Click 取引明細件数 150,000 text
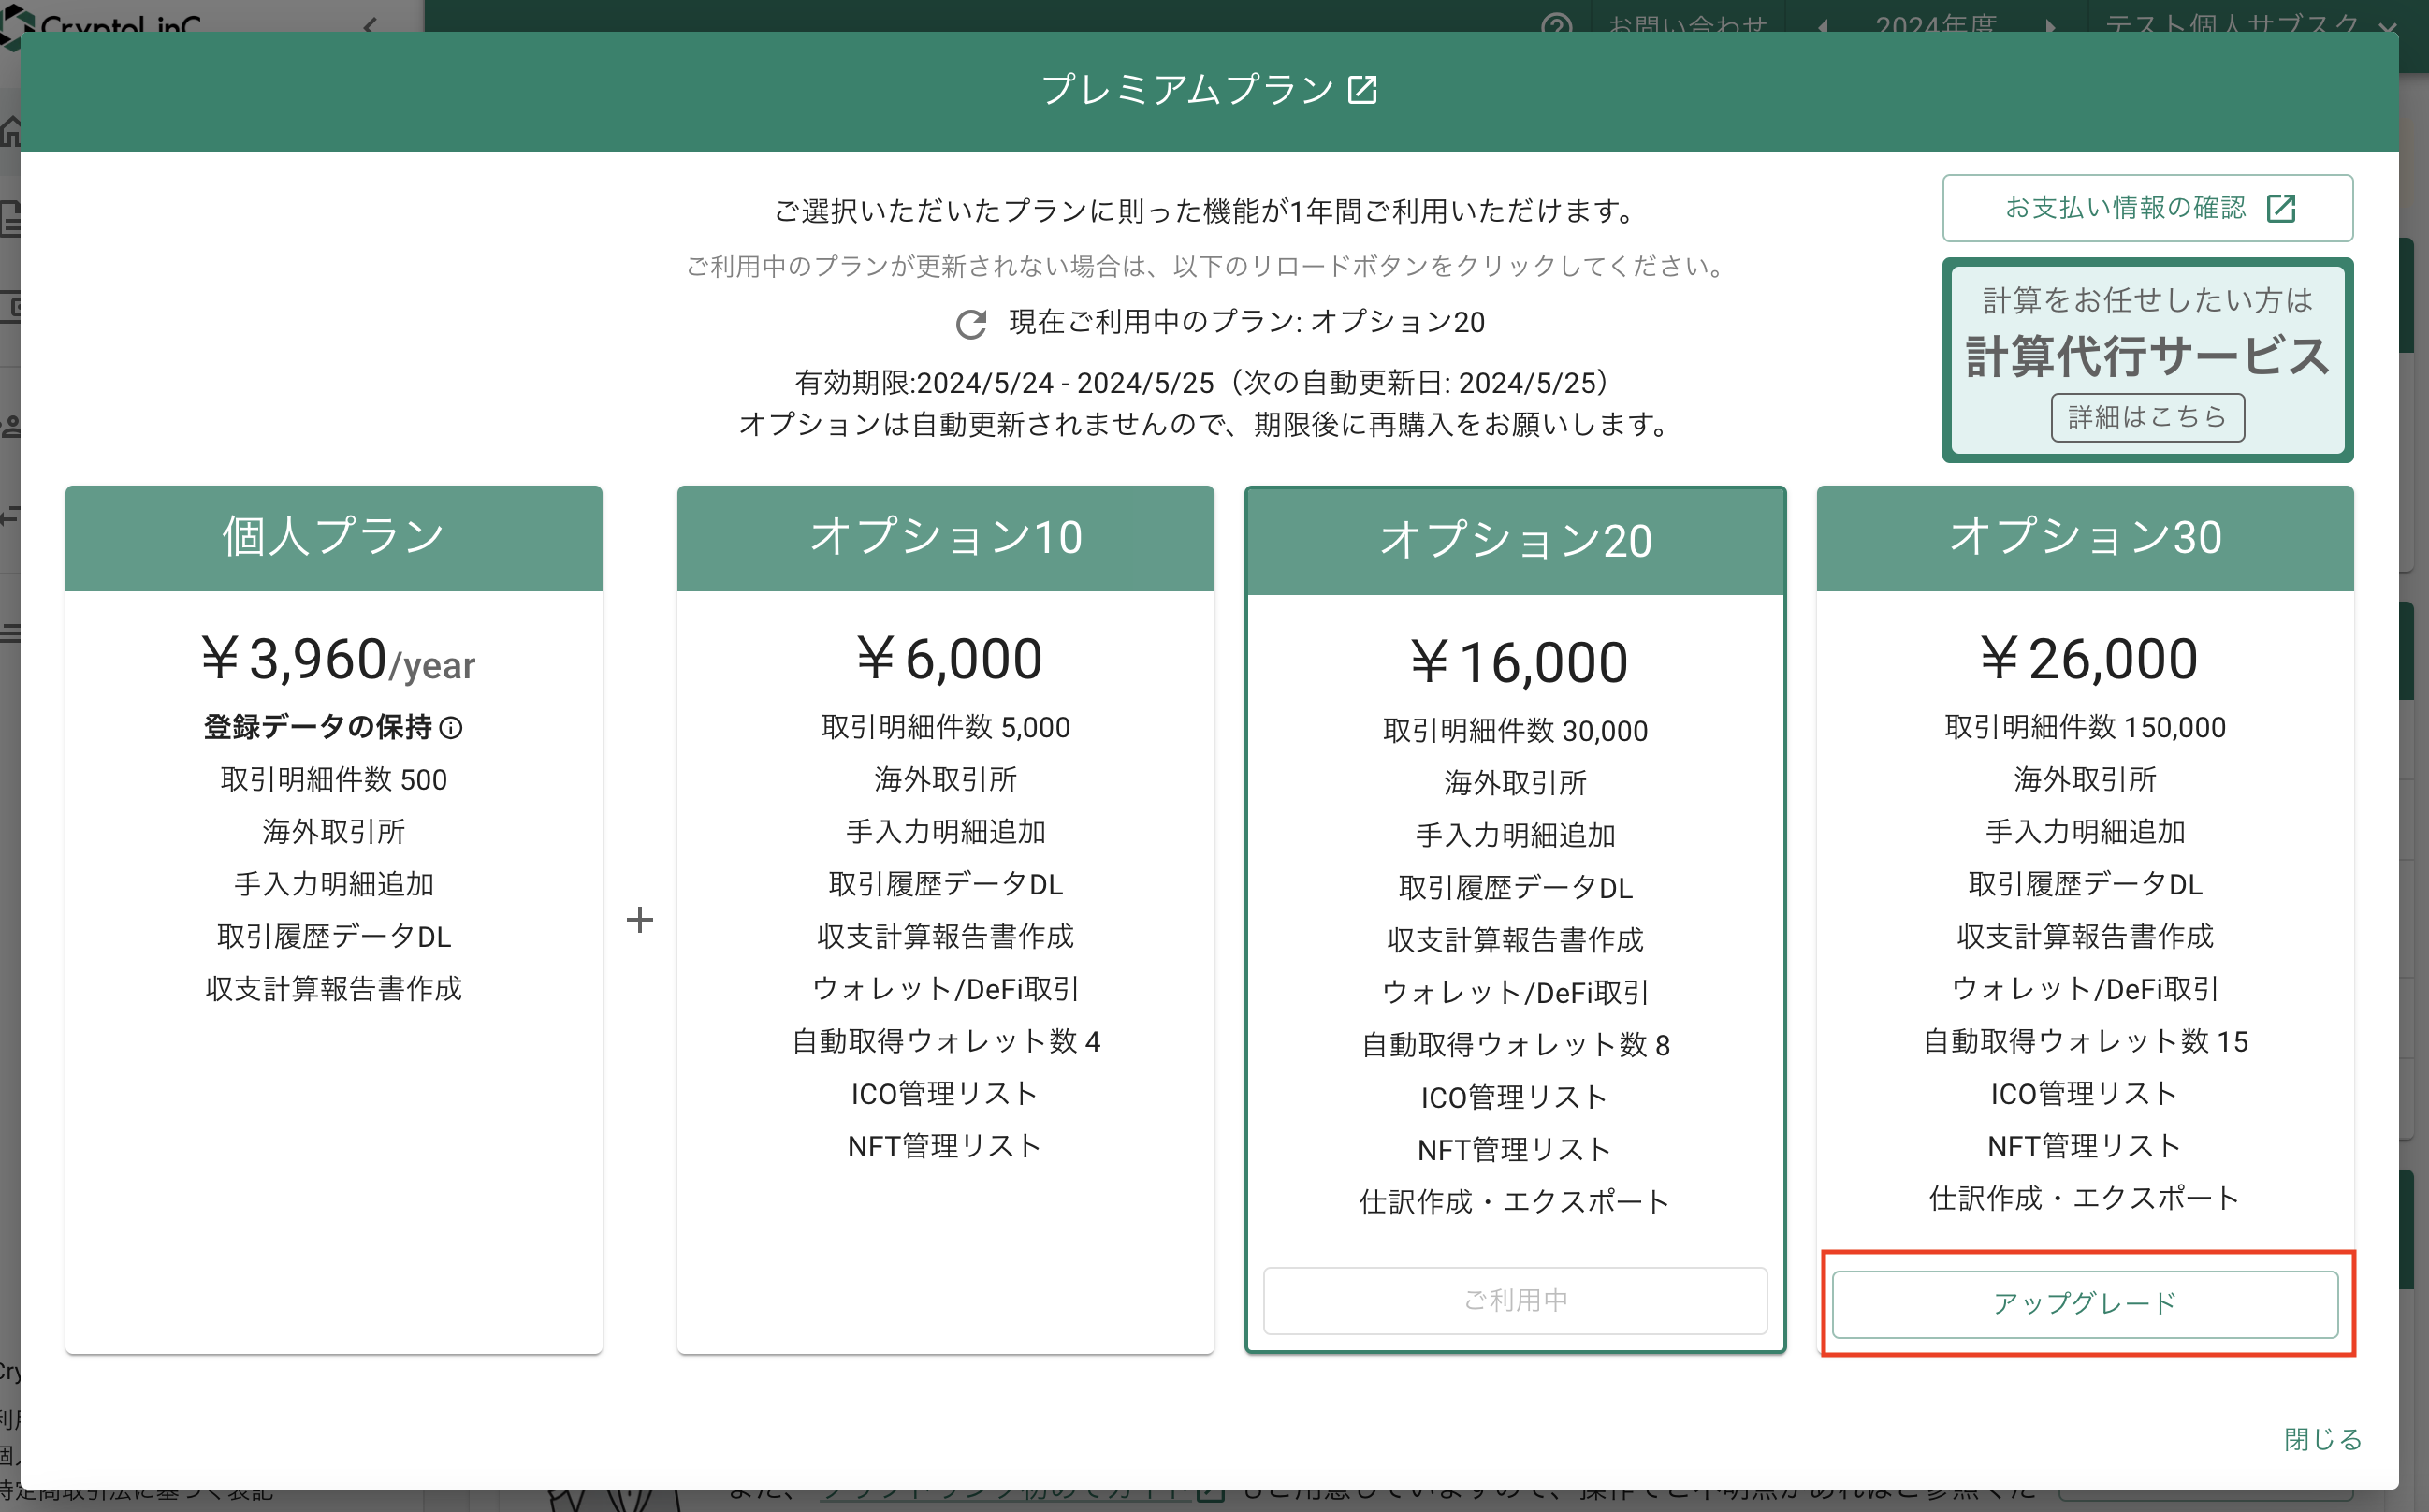Screen dimensions: 2429x1512 pos(2084,728)
